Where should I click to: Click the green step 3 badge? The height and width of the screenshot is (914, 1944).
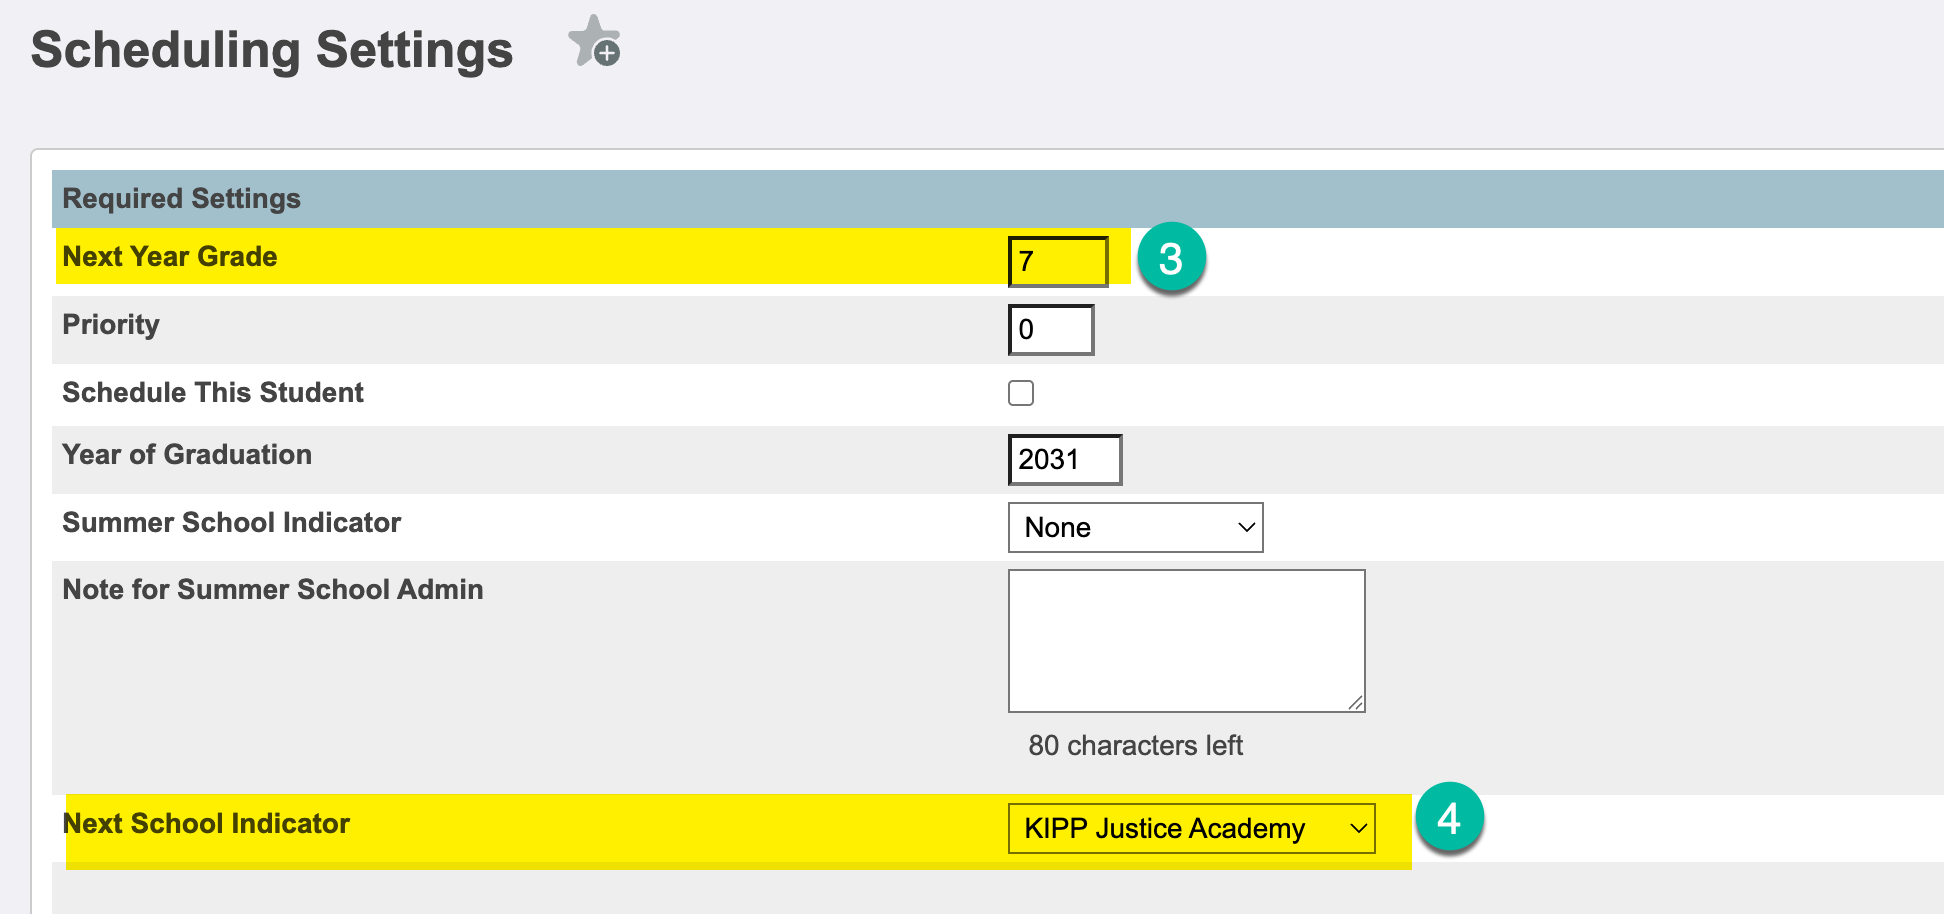pos(1171,258)
